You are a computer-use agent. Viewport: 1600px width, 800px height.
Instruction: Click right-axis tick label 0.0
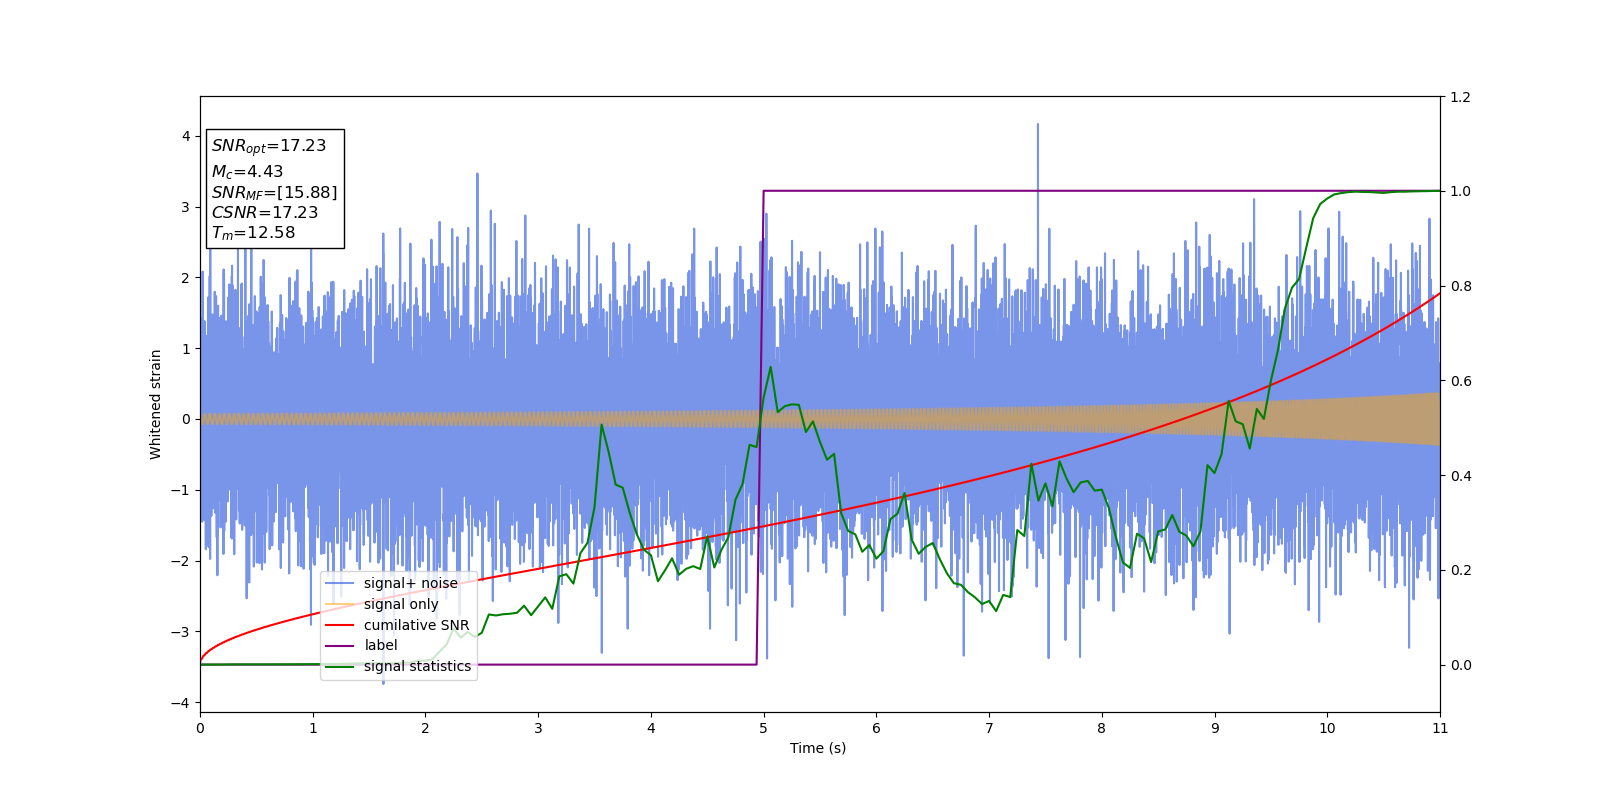point(1461,665)
